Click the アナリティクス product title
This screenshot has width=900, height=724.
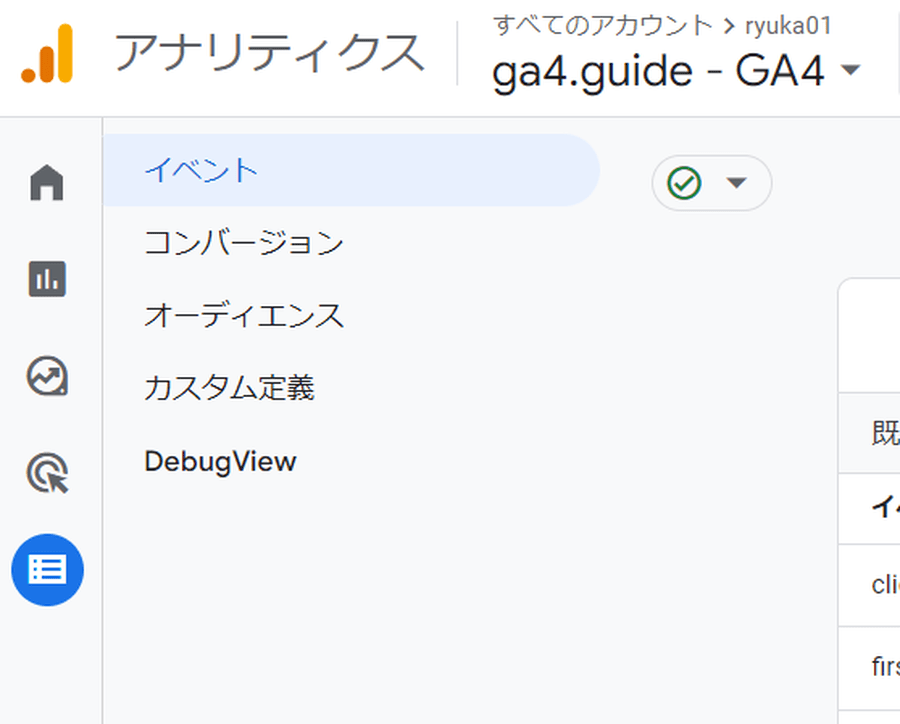pos(269,53)
